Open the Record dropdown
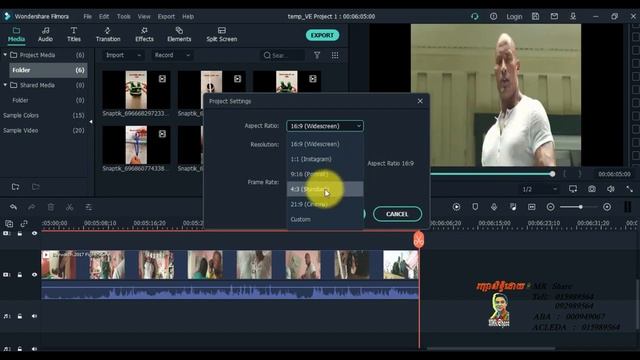Image resolution: width=640 pixels, height=360 pixels. click(x=171, y=55)
